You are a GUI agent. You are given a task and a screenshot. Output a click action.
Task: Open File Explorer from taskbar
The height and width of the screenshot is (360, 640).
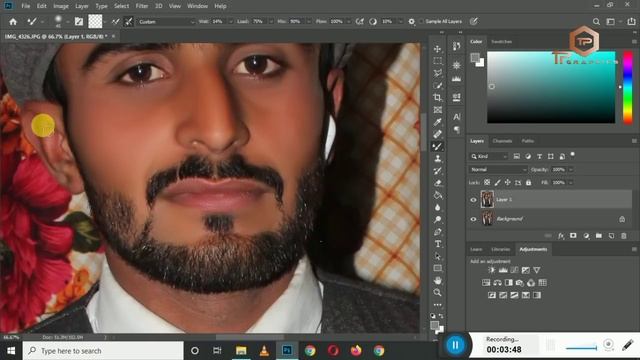[x=241, y=351]
